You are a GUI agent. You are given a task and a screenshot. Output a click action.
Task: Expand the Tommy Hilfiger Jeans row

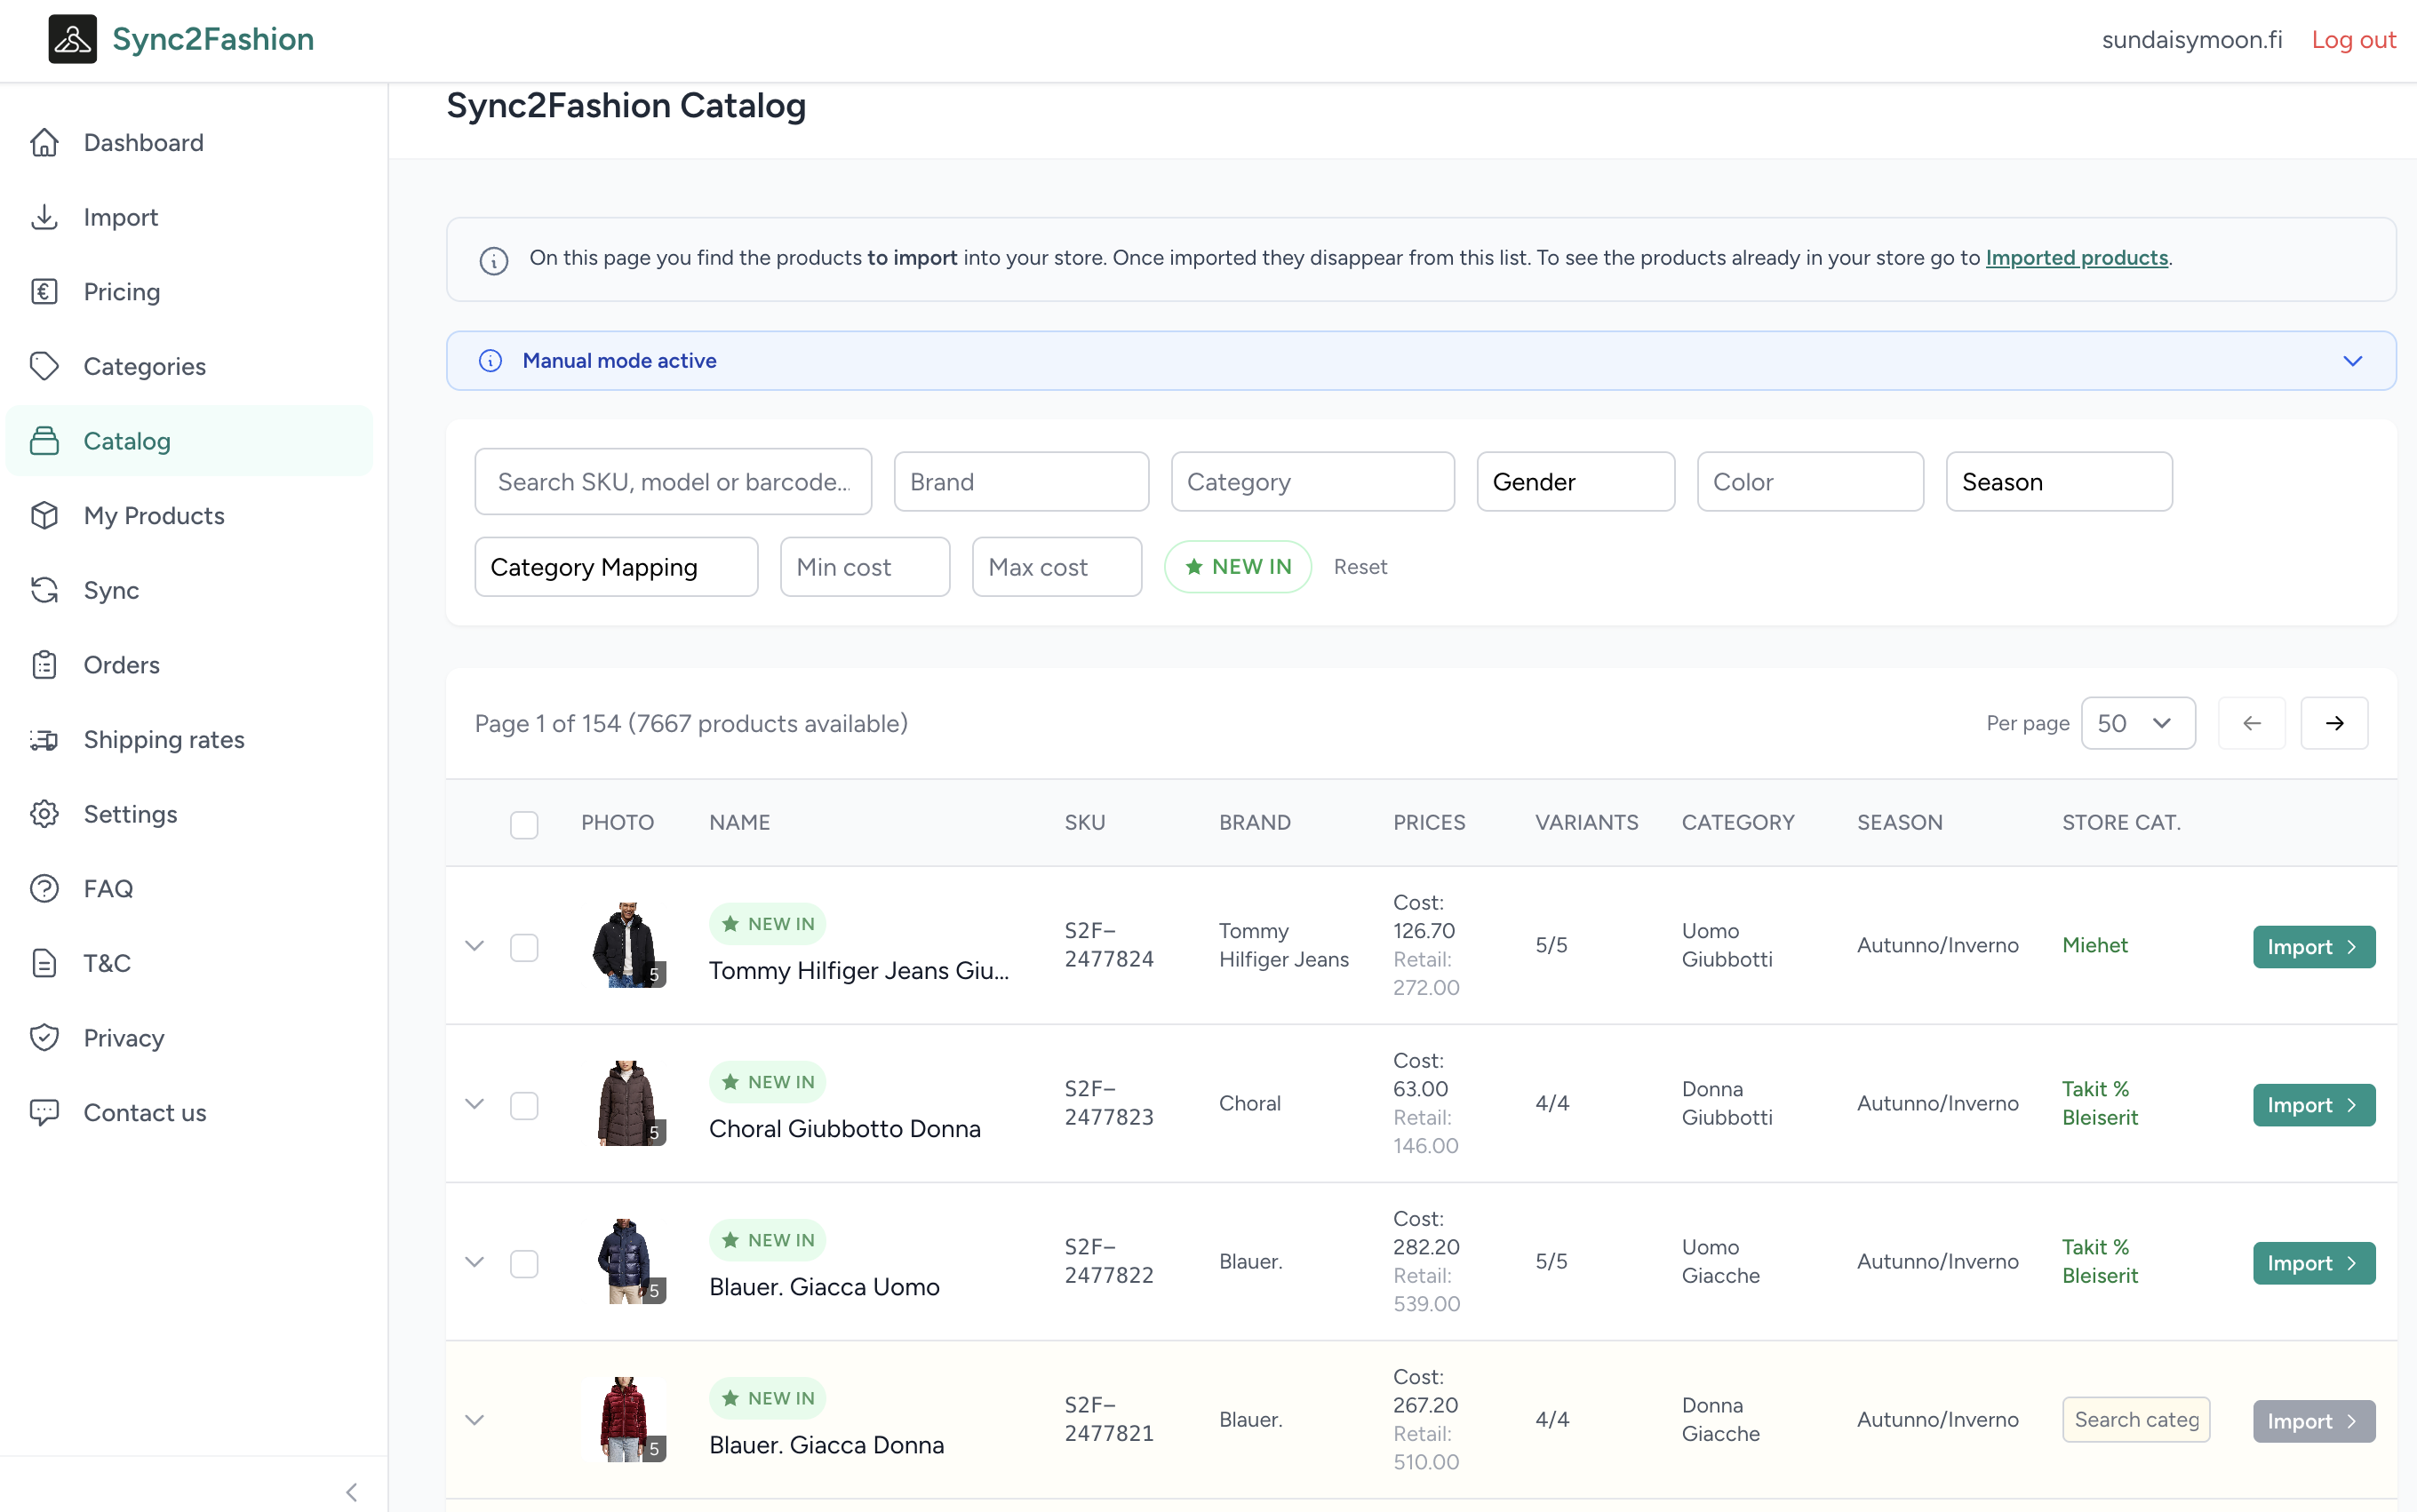coord(475,946)
